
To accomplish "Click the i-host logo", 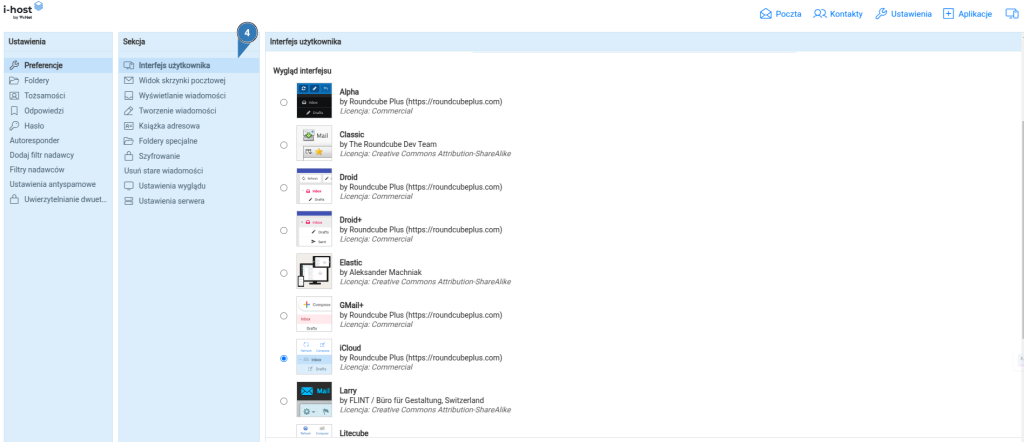I will point(24,10).
